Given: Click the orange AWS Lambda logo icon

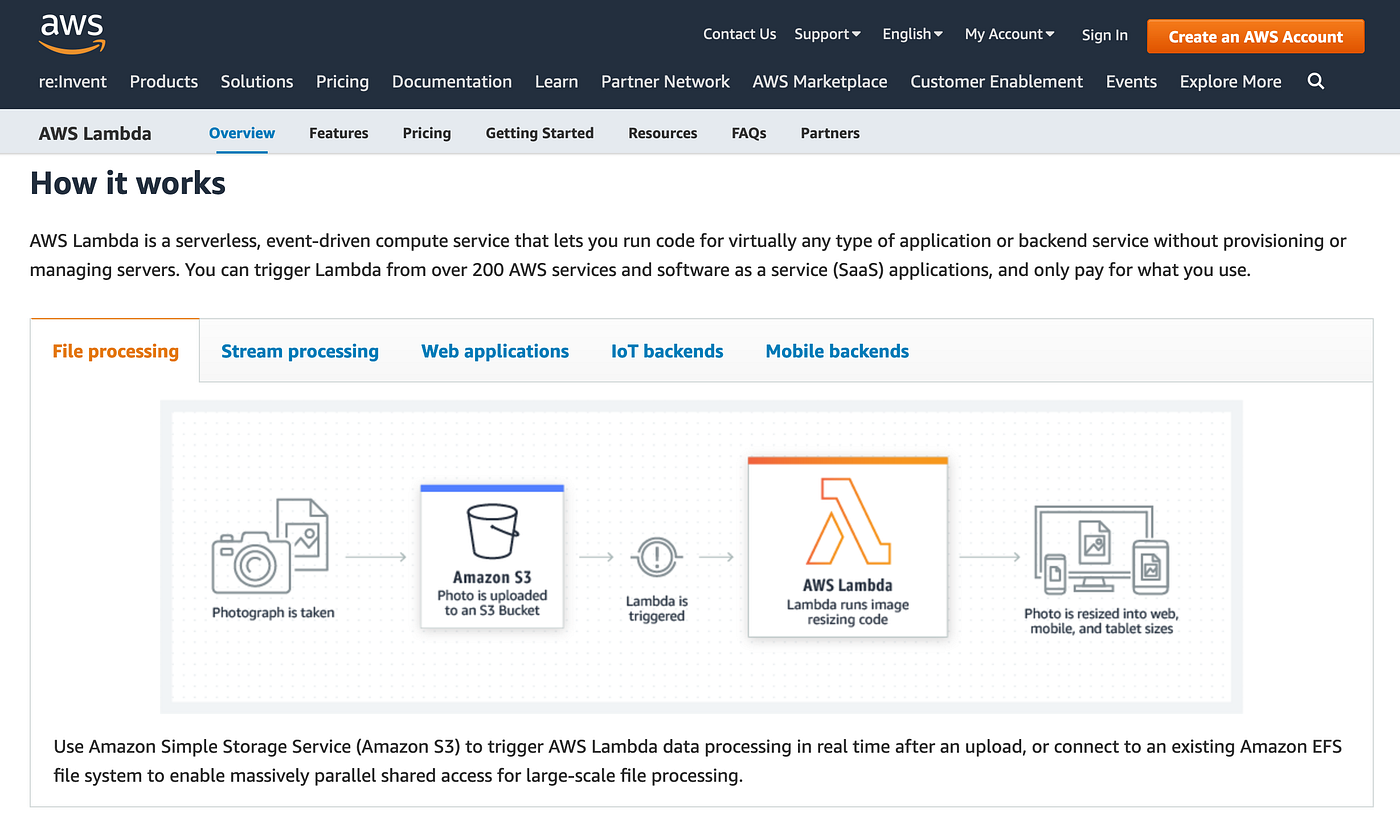Looking at the screenshot, I should (x=847, y=521).
